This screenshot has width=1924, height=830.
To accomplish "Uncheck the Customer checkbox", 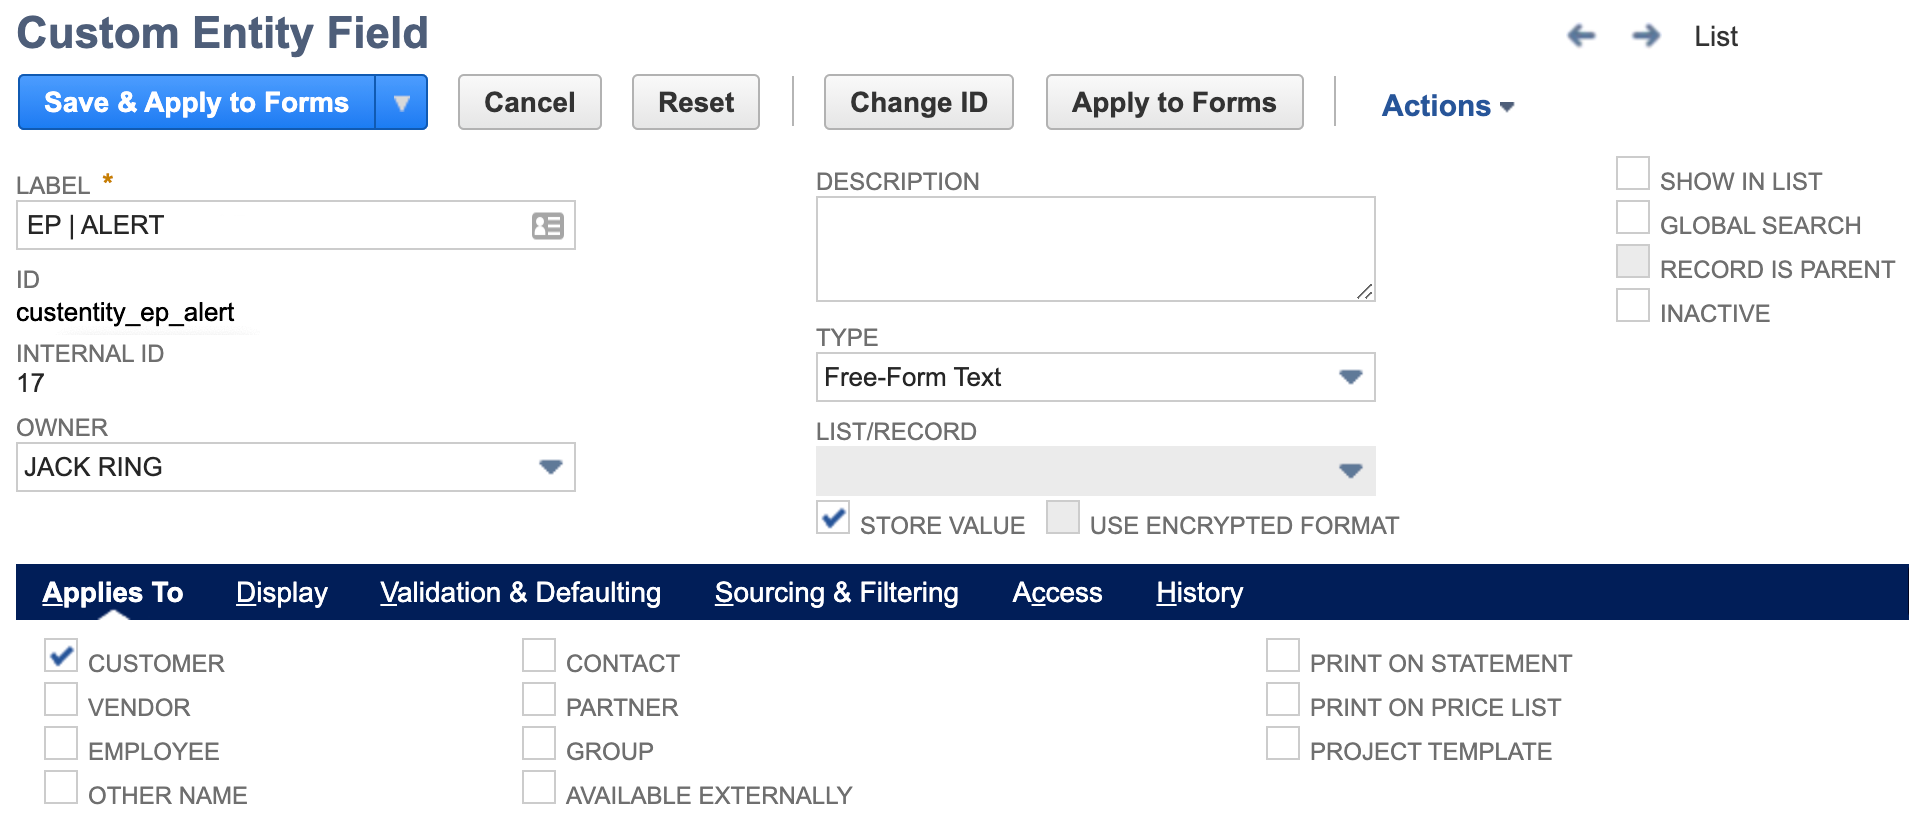I will pos(61,656).
